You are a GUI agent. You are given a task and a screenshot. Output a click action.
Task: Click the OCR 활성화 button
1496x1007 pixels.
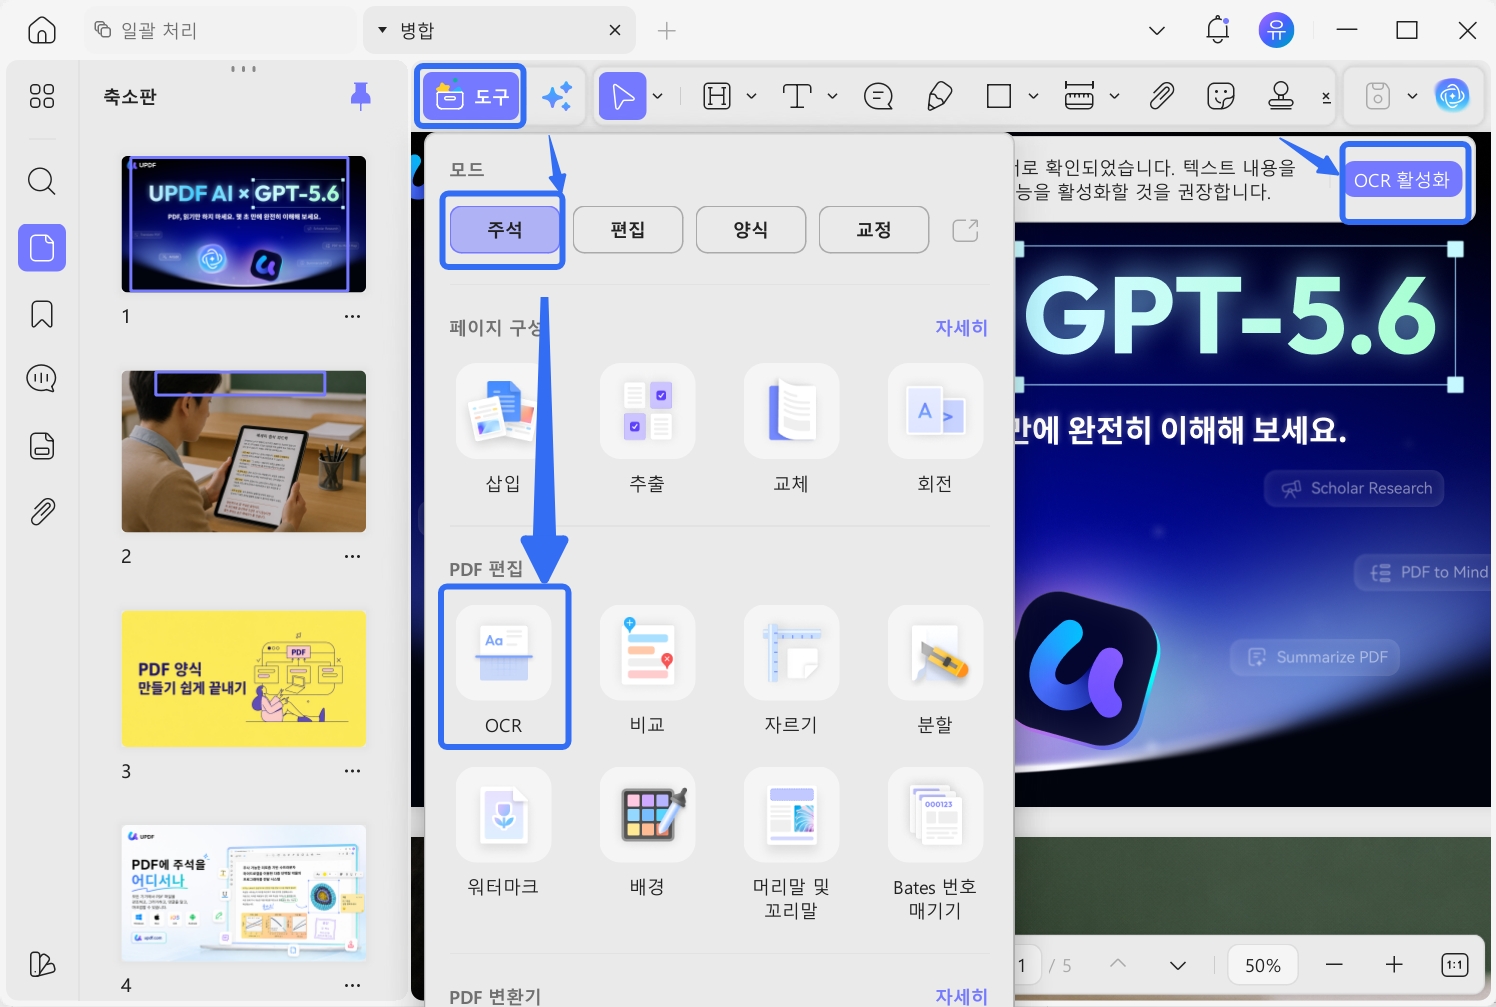point(1402,180)
